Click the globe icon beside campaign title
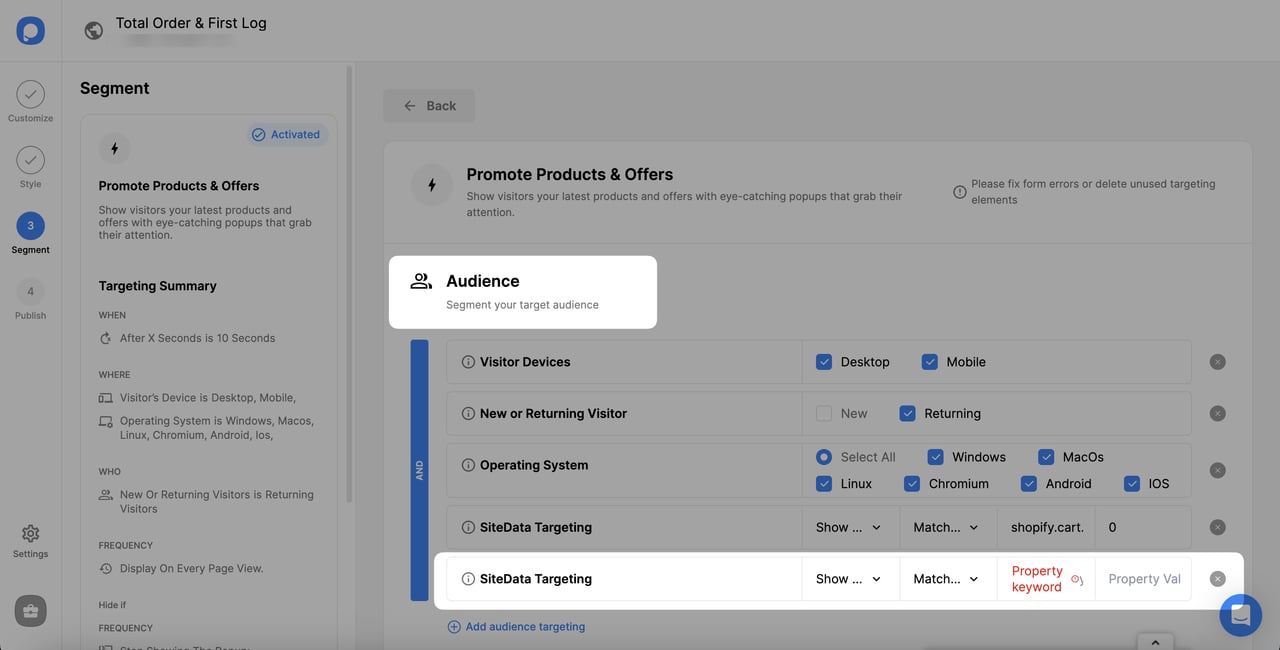The height and width of the screenshot is (650, 1280). (x=94, y=30)
